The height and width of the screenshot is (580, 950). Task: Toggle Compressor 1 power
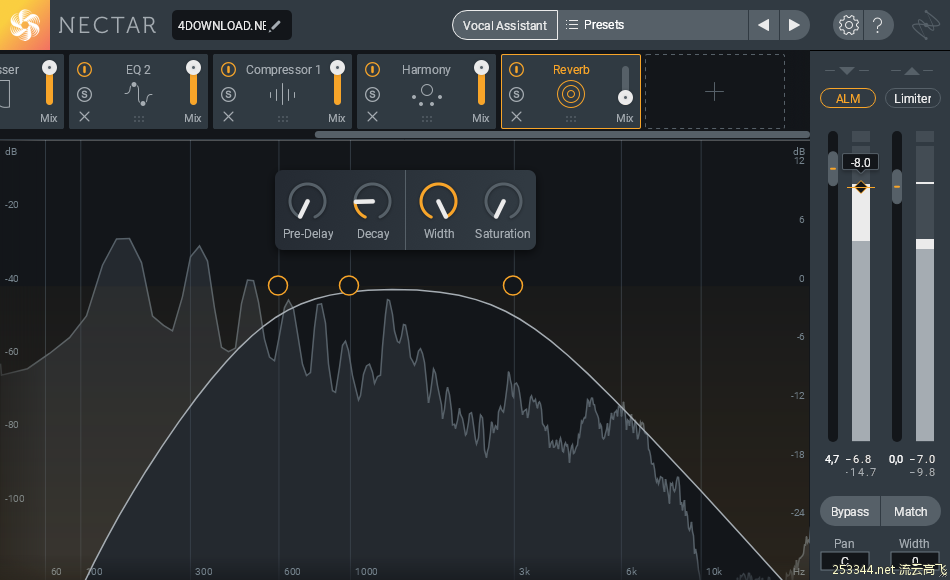pos(228,70)
